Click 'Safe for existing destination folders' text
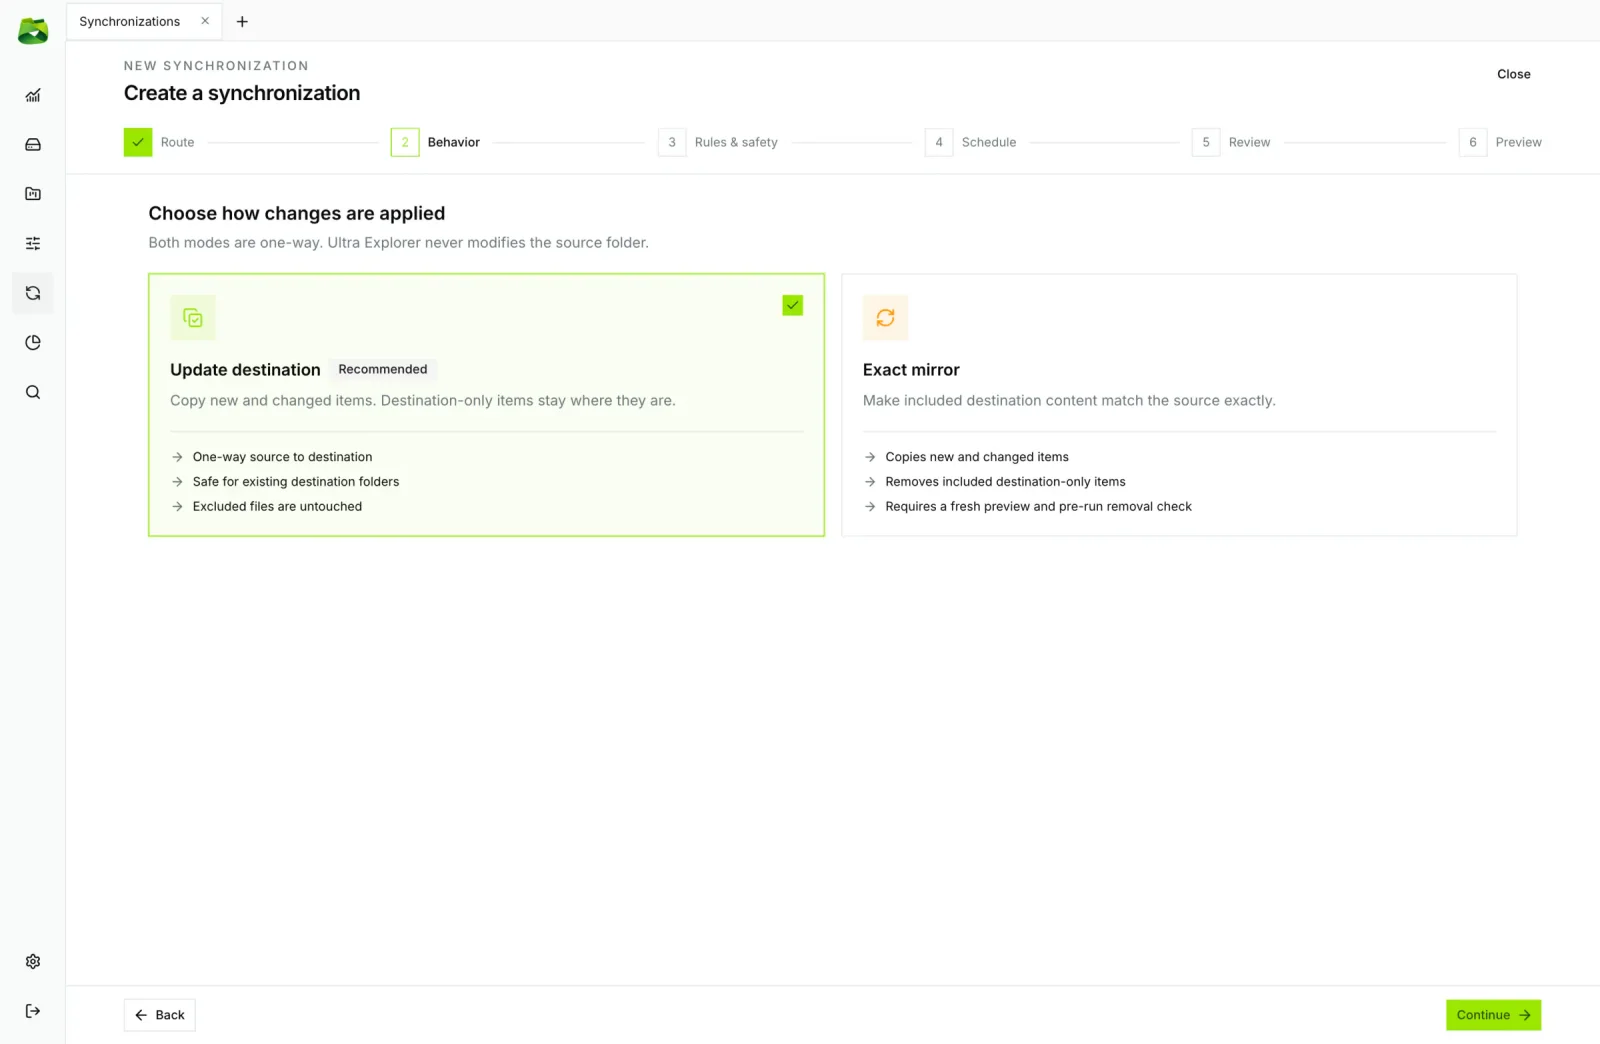This screenshot has height=1044, width=1600. 296,482
